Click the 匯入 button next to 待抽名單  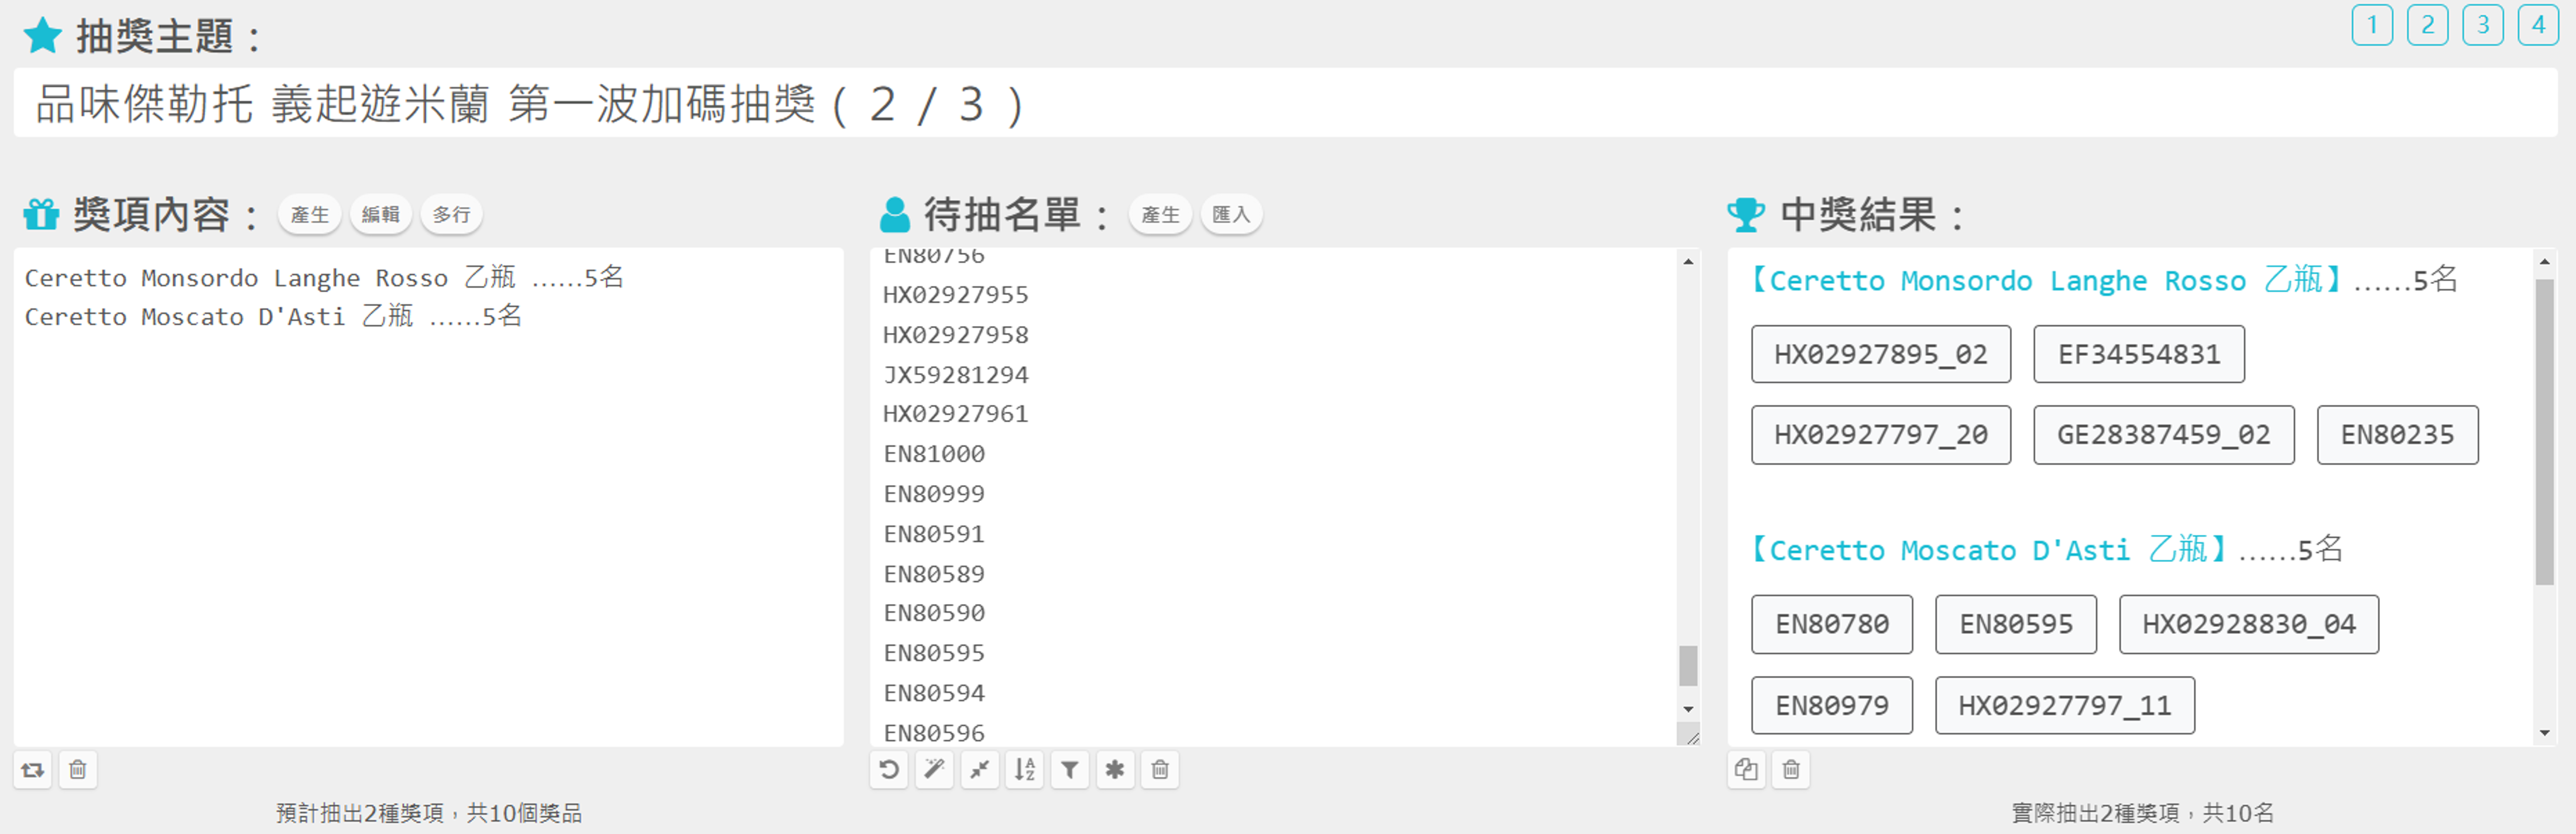pyautogui.click(x=1231, y=215)
